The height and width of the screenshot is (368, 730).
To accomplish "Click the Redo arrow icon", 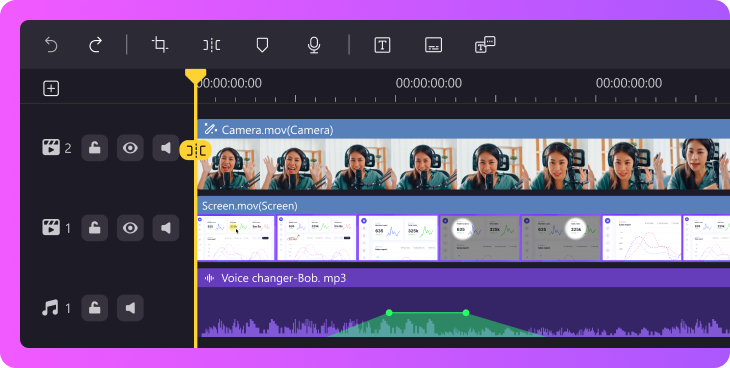I will (95, 45).
